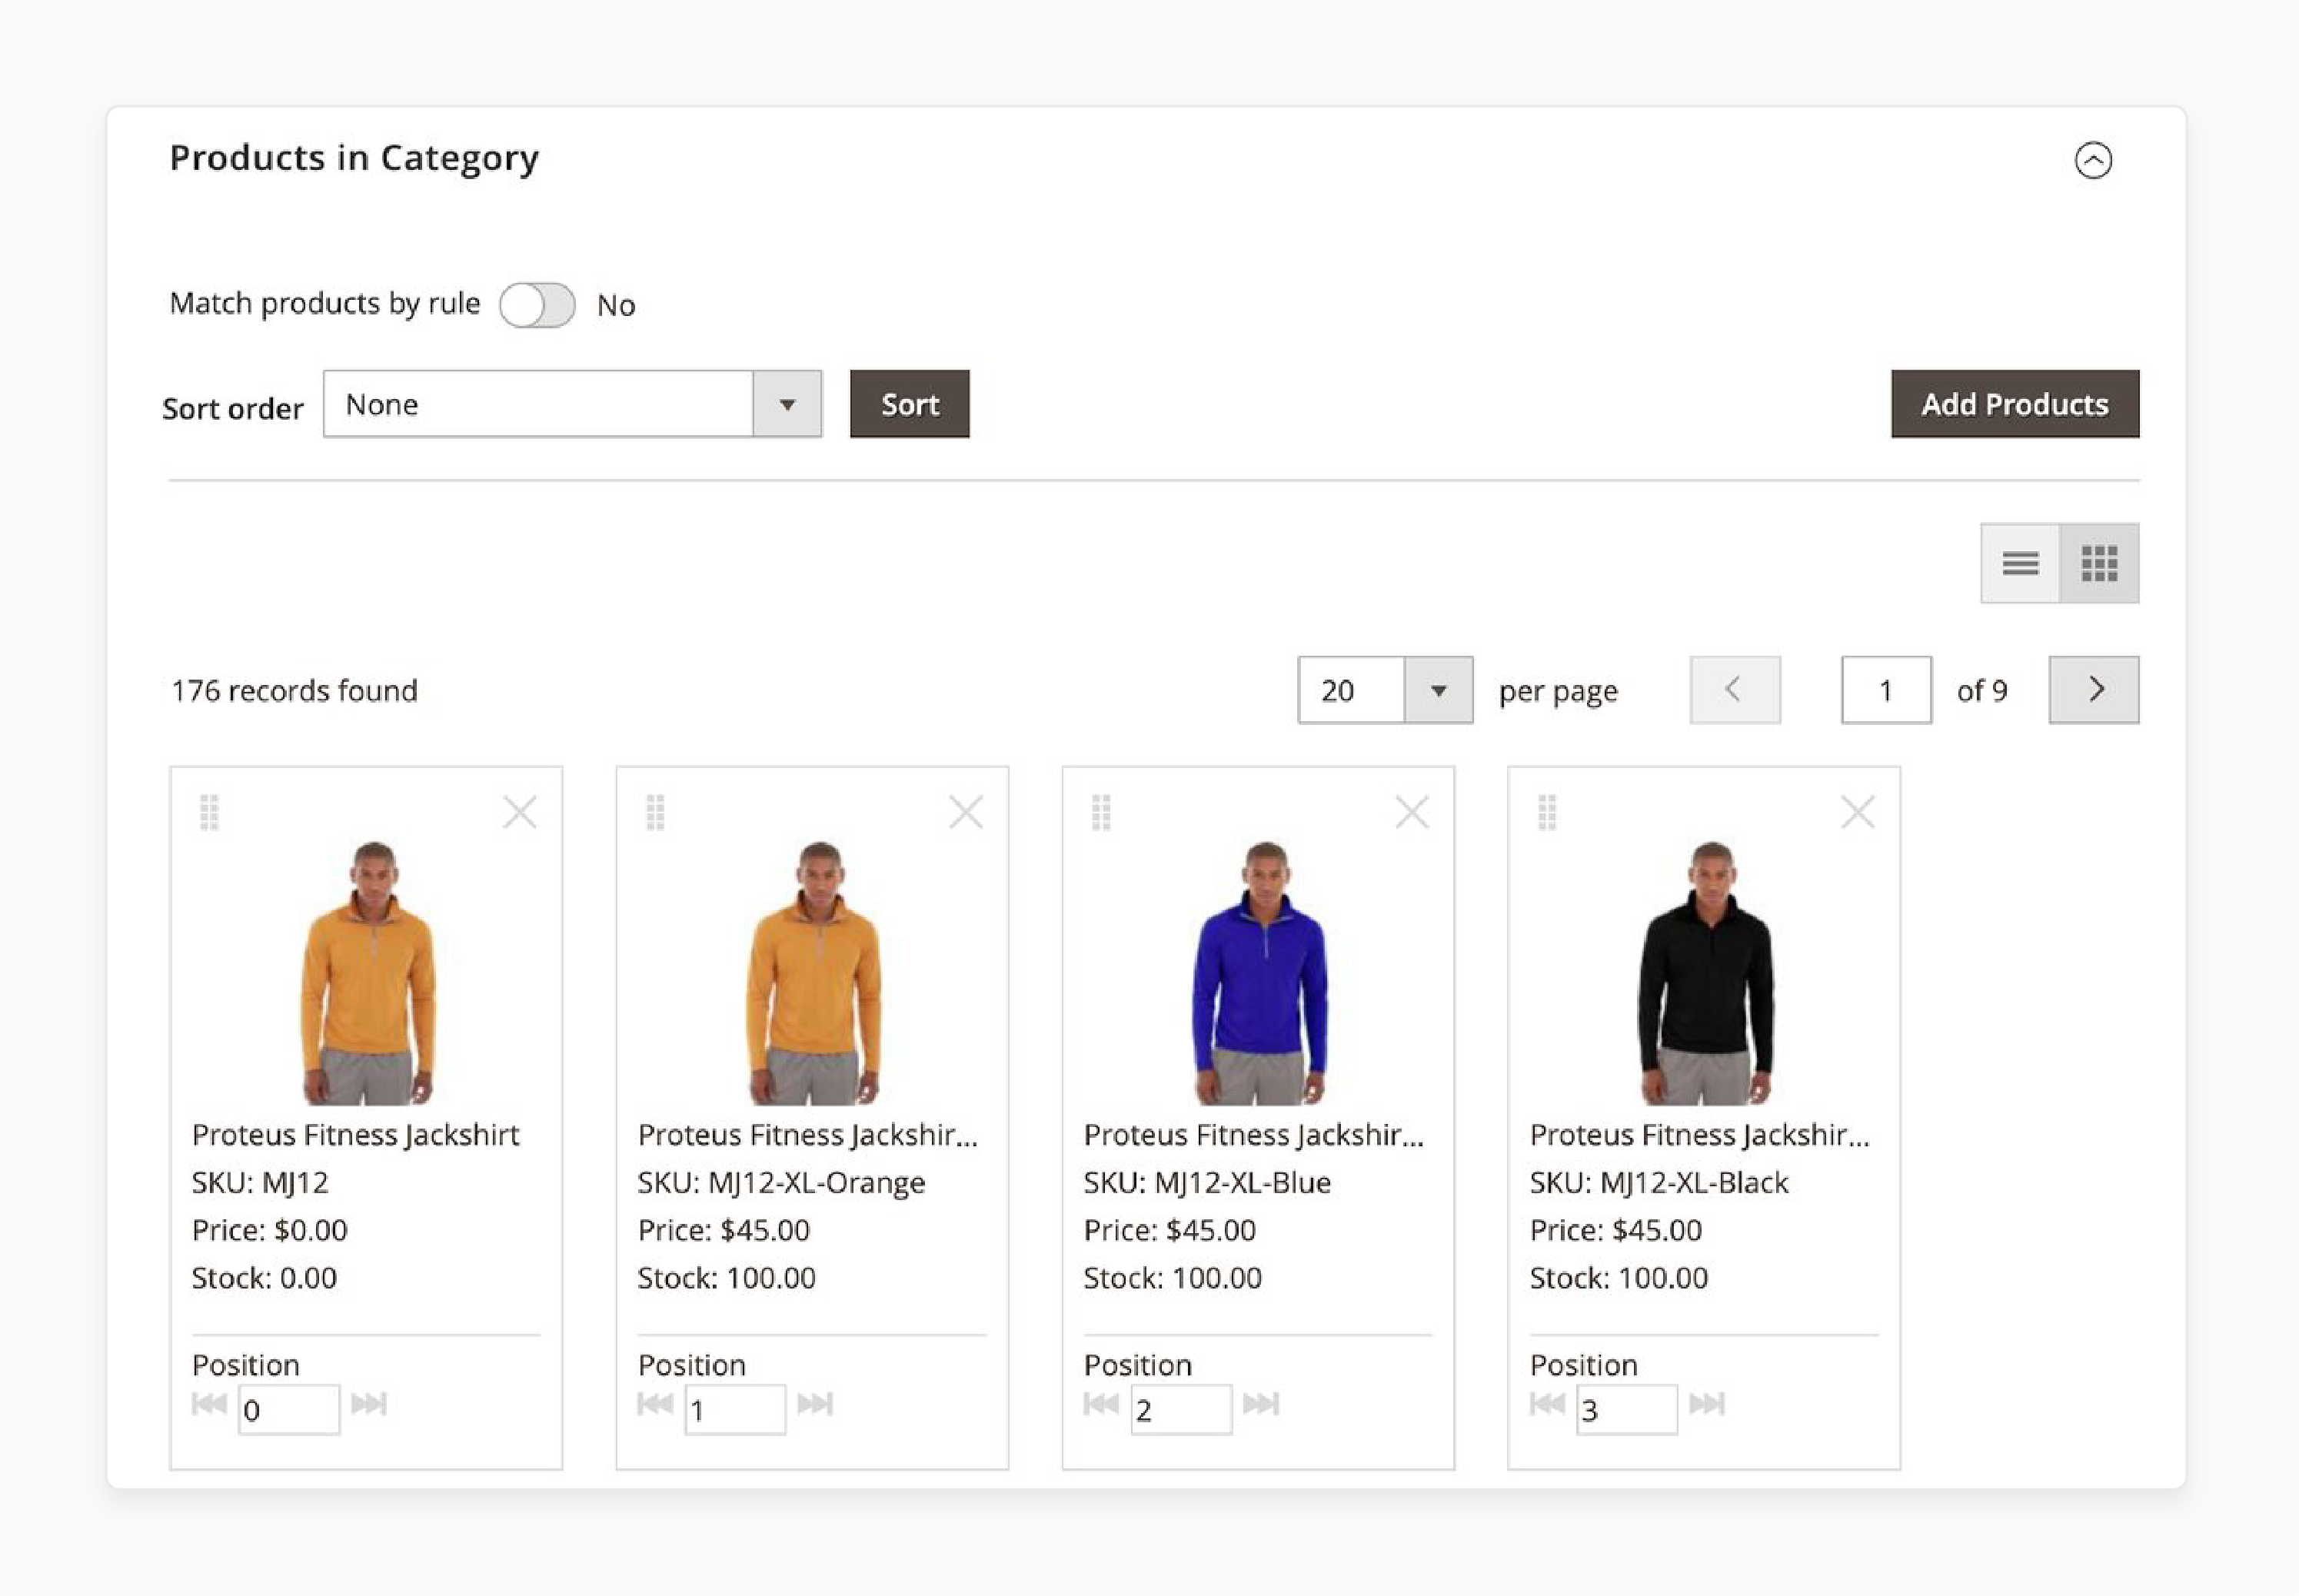The width and height of the screenshot is (2299, 1596).
Task: Remove the MJ12-XL-Orange product
Action: pos(966,812)
